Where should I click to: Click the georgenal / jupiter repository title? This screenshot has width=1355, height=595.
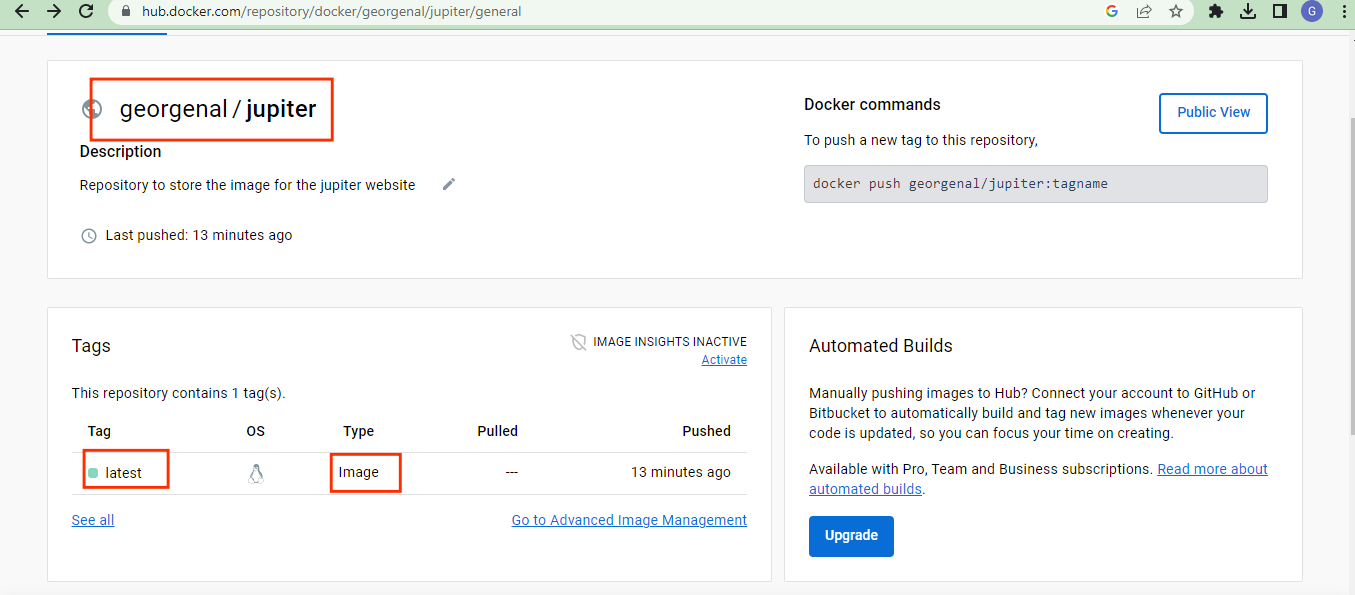point(218,109)
